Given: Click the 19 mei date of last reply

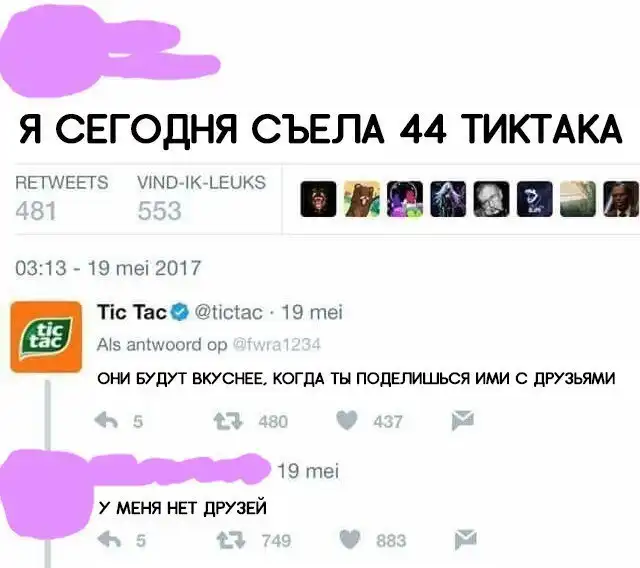Looking at the screenshot, I should click(308, 471).
